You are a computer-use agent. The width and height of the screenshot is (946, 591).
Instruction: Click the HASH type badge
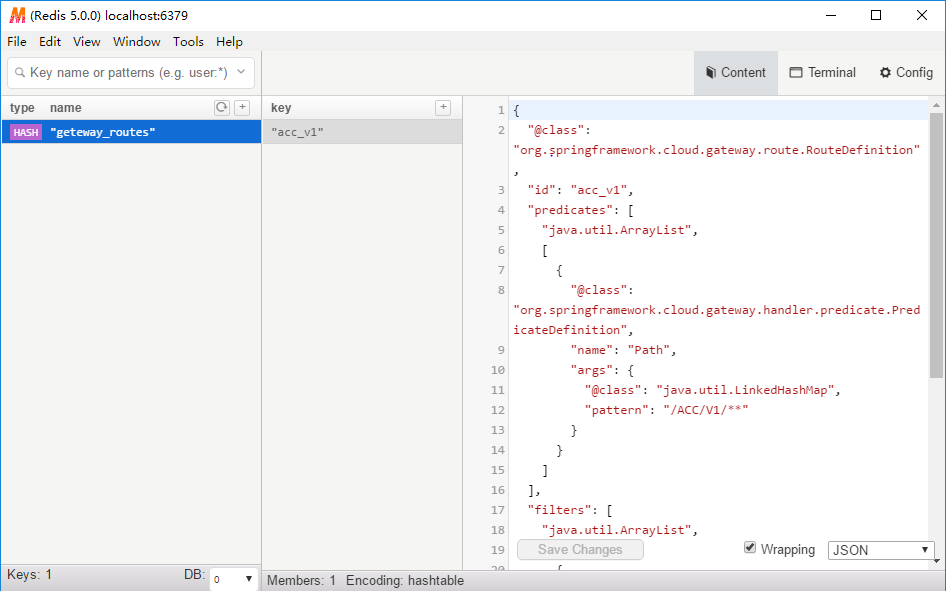(25, 131)
